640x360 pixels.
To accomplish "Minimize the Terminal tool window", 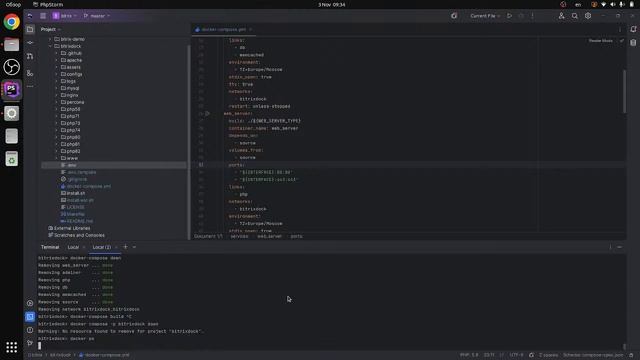I will [620, 247].
